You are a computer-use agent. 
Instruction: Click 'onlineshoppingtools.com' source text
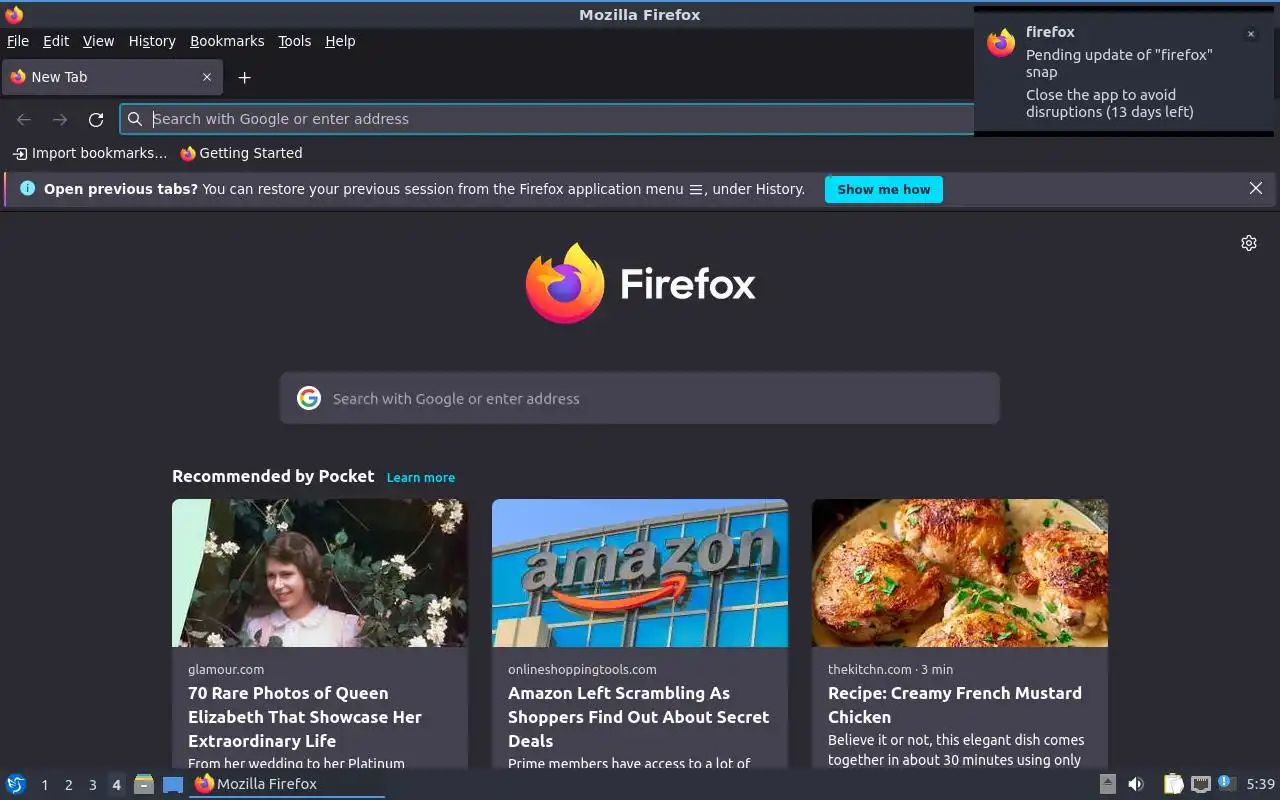(582, 669)
